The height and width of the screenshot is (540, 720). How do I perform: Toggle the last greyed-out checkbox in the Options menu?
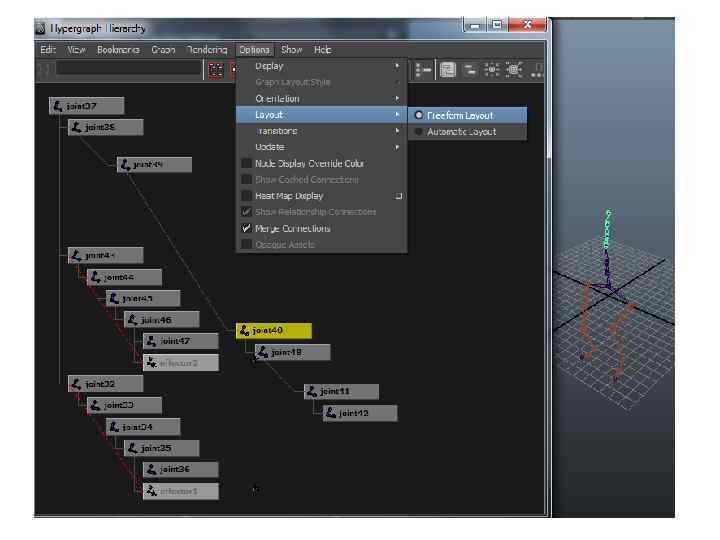[x=247, y=244]
